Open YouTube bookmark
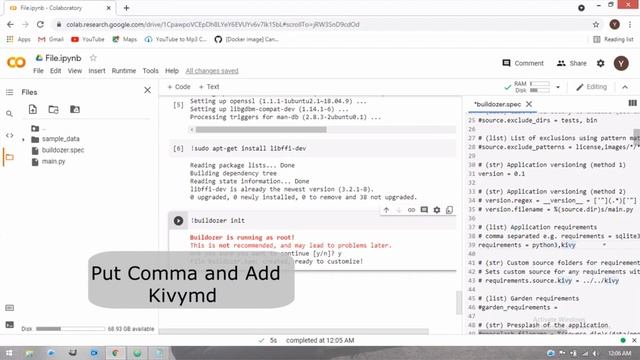 point(88,39)
